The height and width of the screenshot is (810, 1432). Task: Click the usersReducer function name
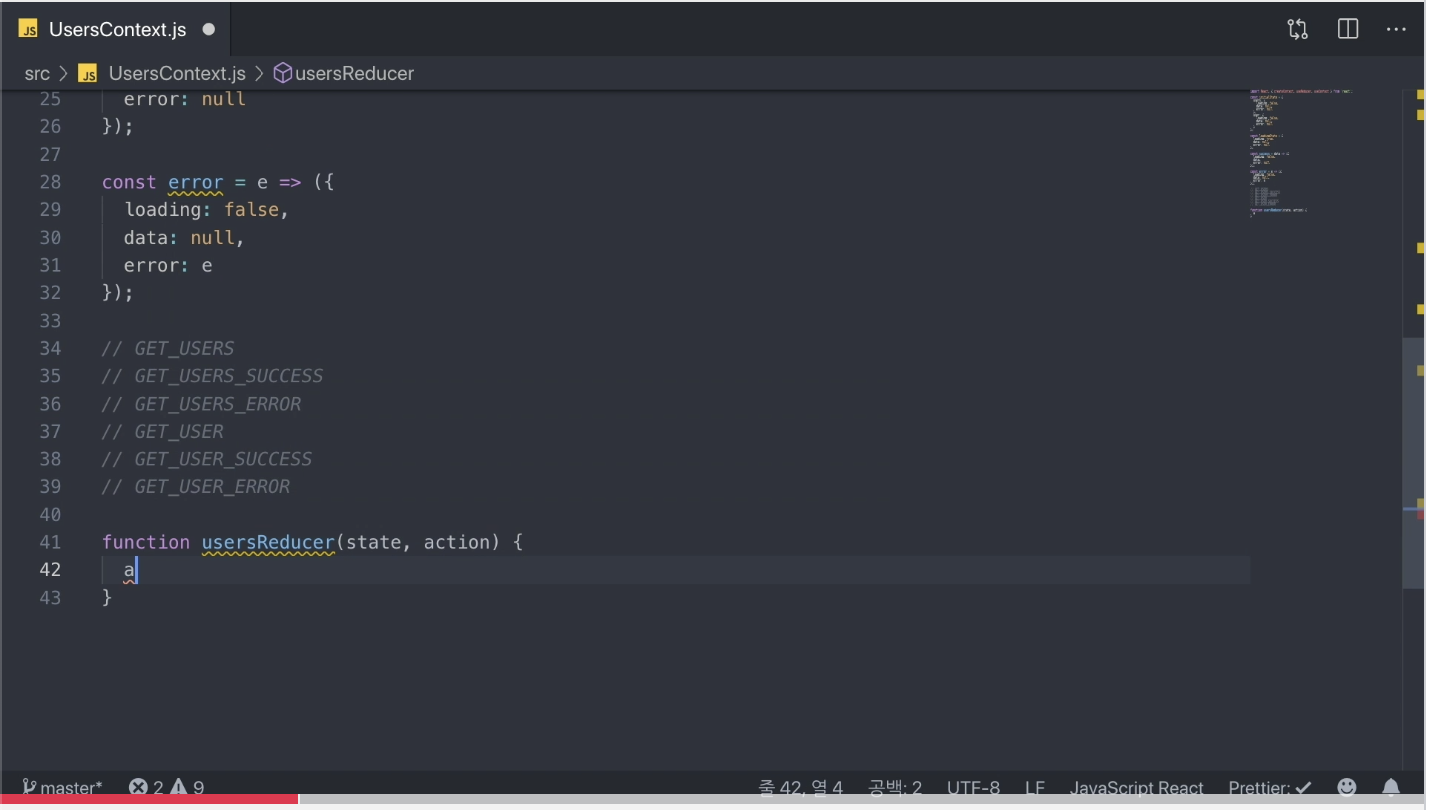[x=268, y=542]
